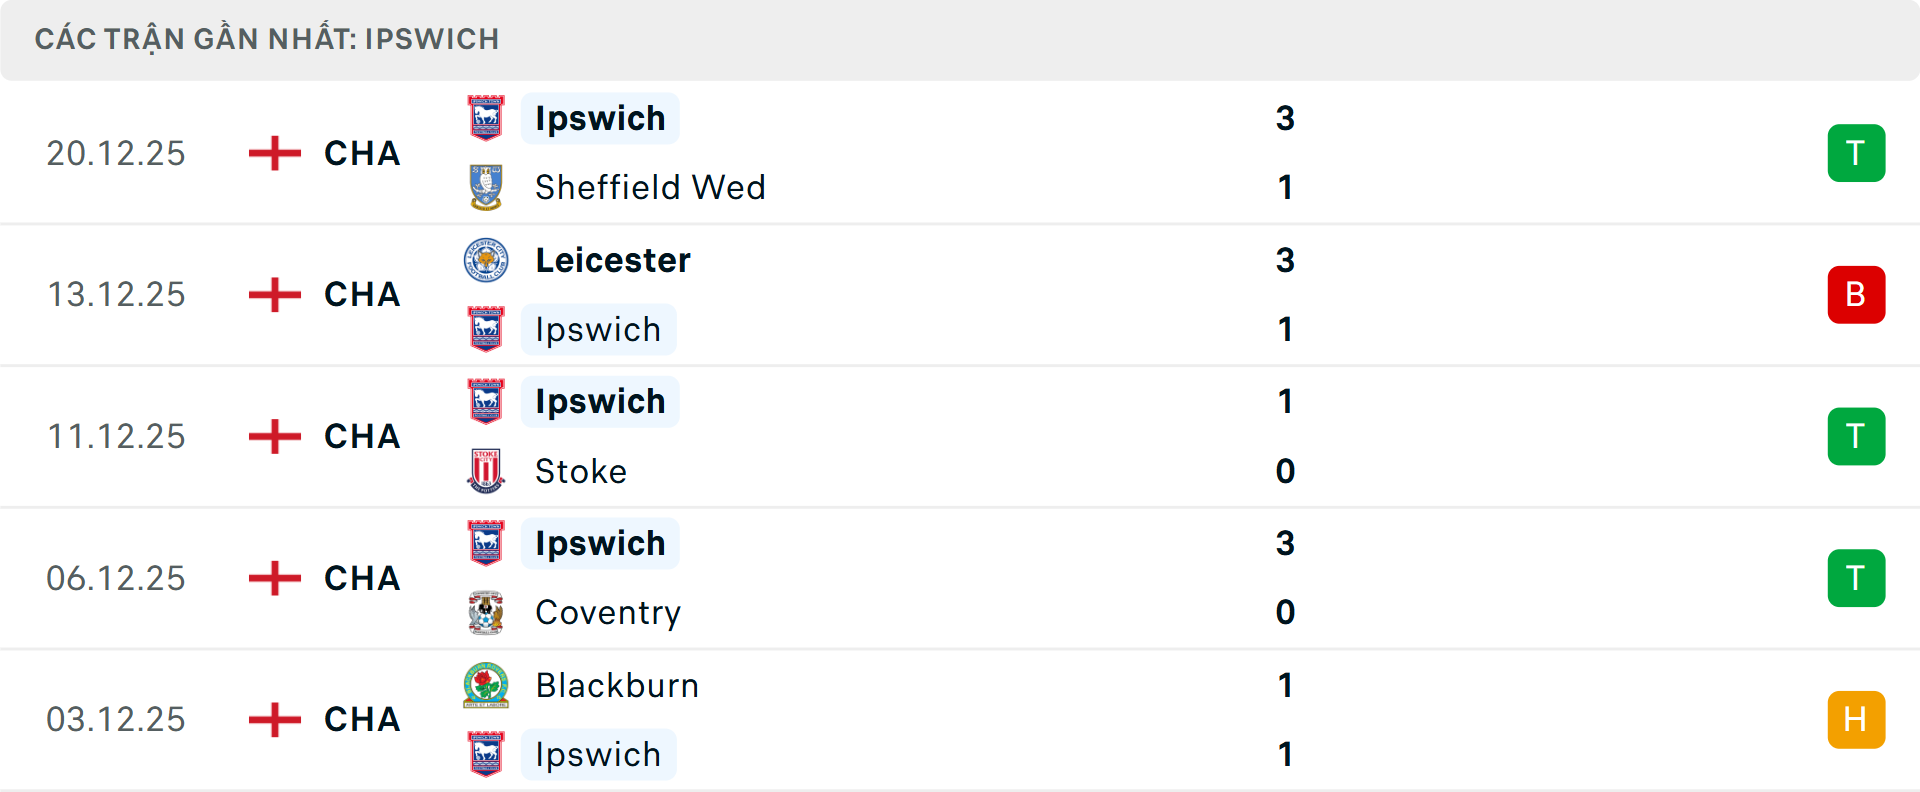Image resolution: width=1920 pixels, height=792 pixels.
Task: Click the green T result indicator for the Coventry win
Action: [x=1857, y=578]
